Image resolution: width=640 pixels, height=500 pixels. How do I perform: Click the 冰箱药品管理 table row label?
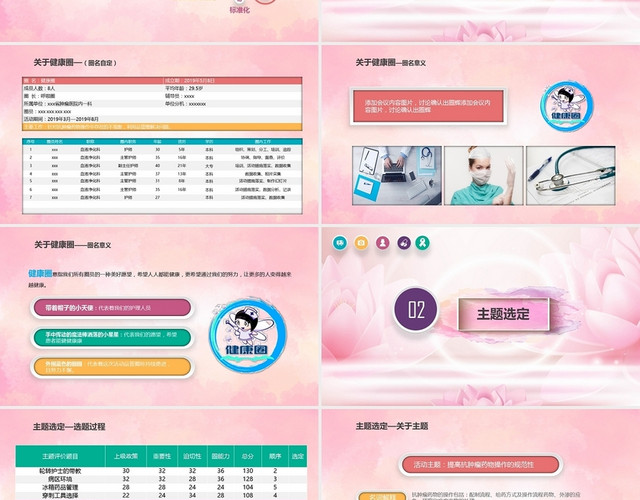click(x=60, y=487)
